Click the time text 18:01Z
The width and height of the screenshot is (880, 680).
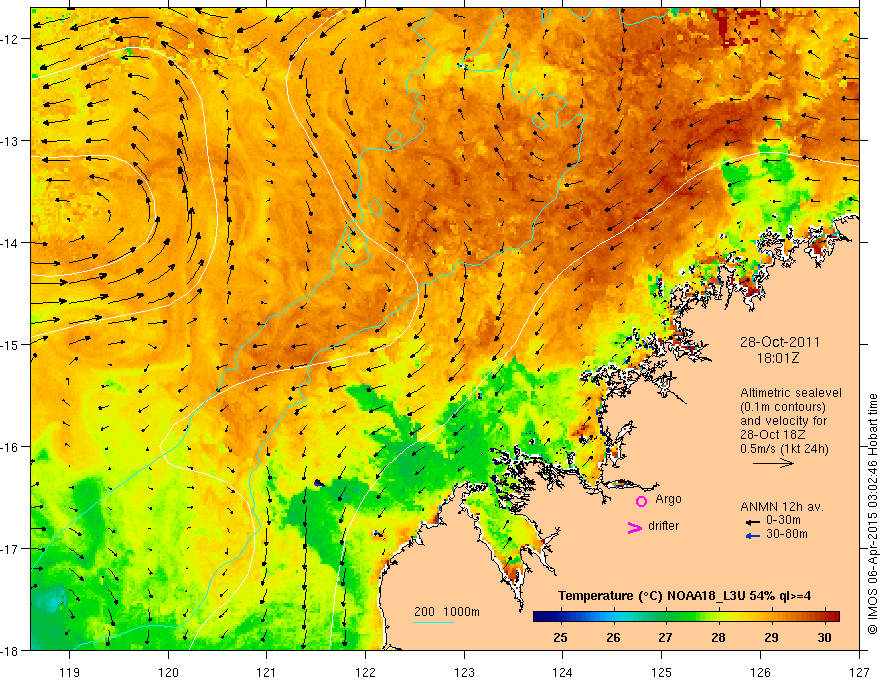click(x=778, y=358)
